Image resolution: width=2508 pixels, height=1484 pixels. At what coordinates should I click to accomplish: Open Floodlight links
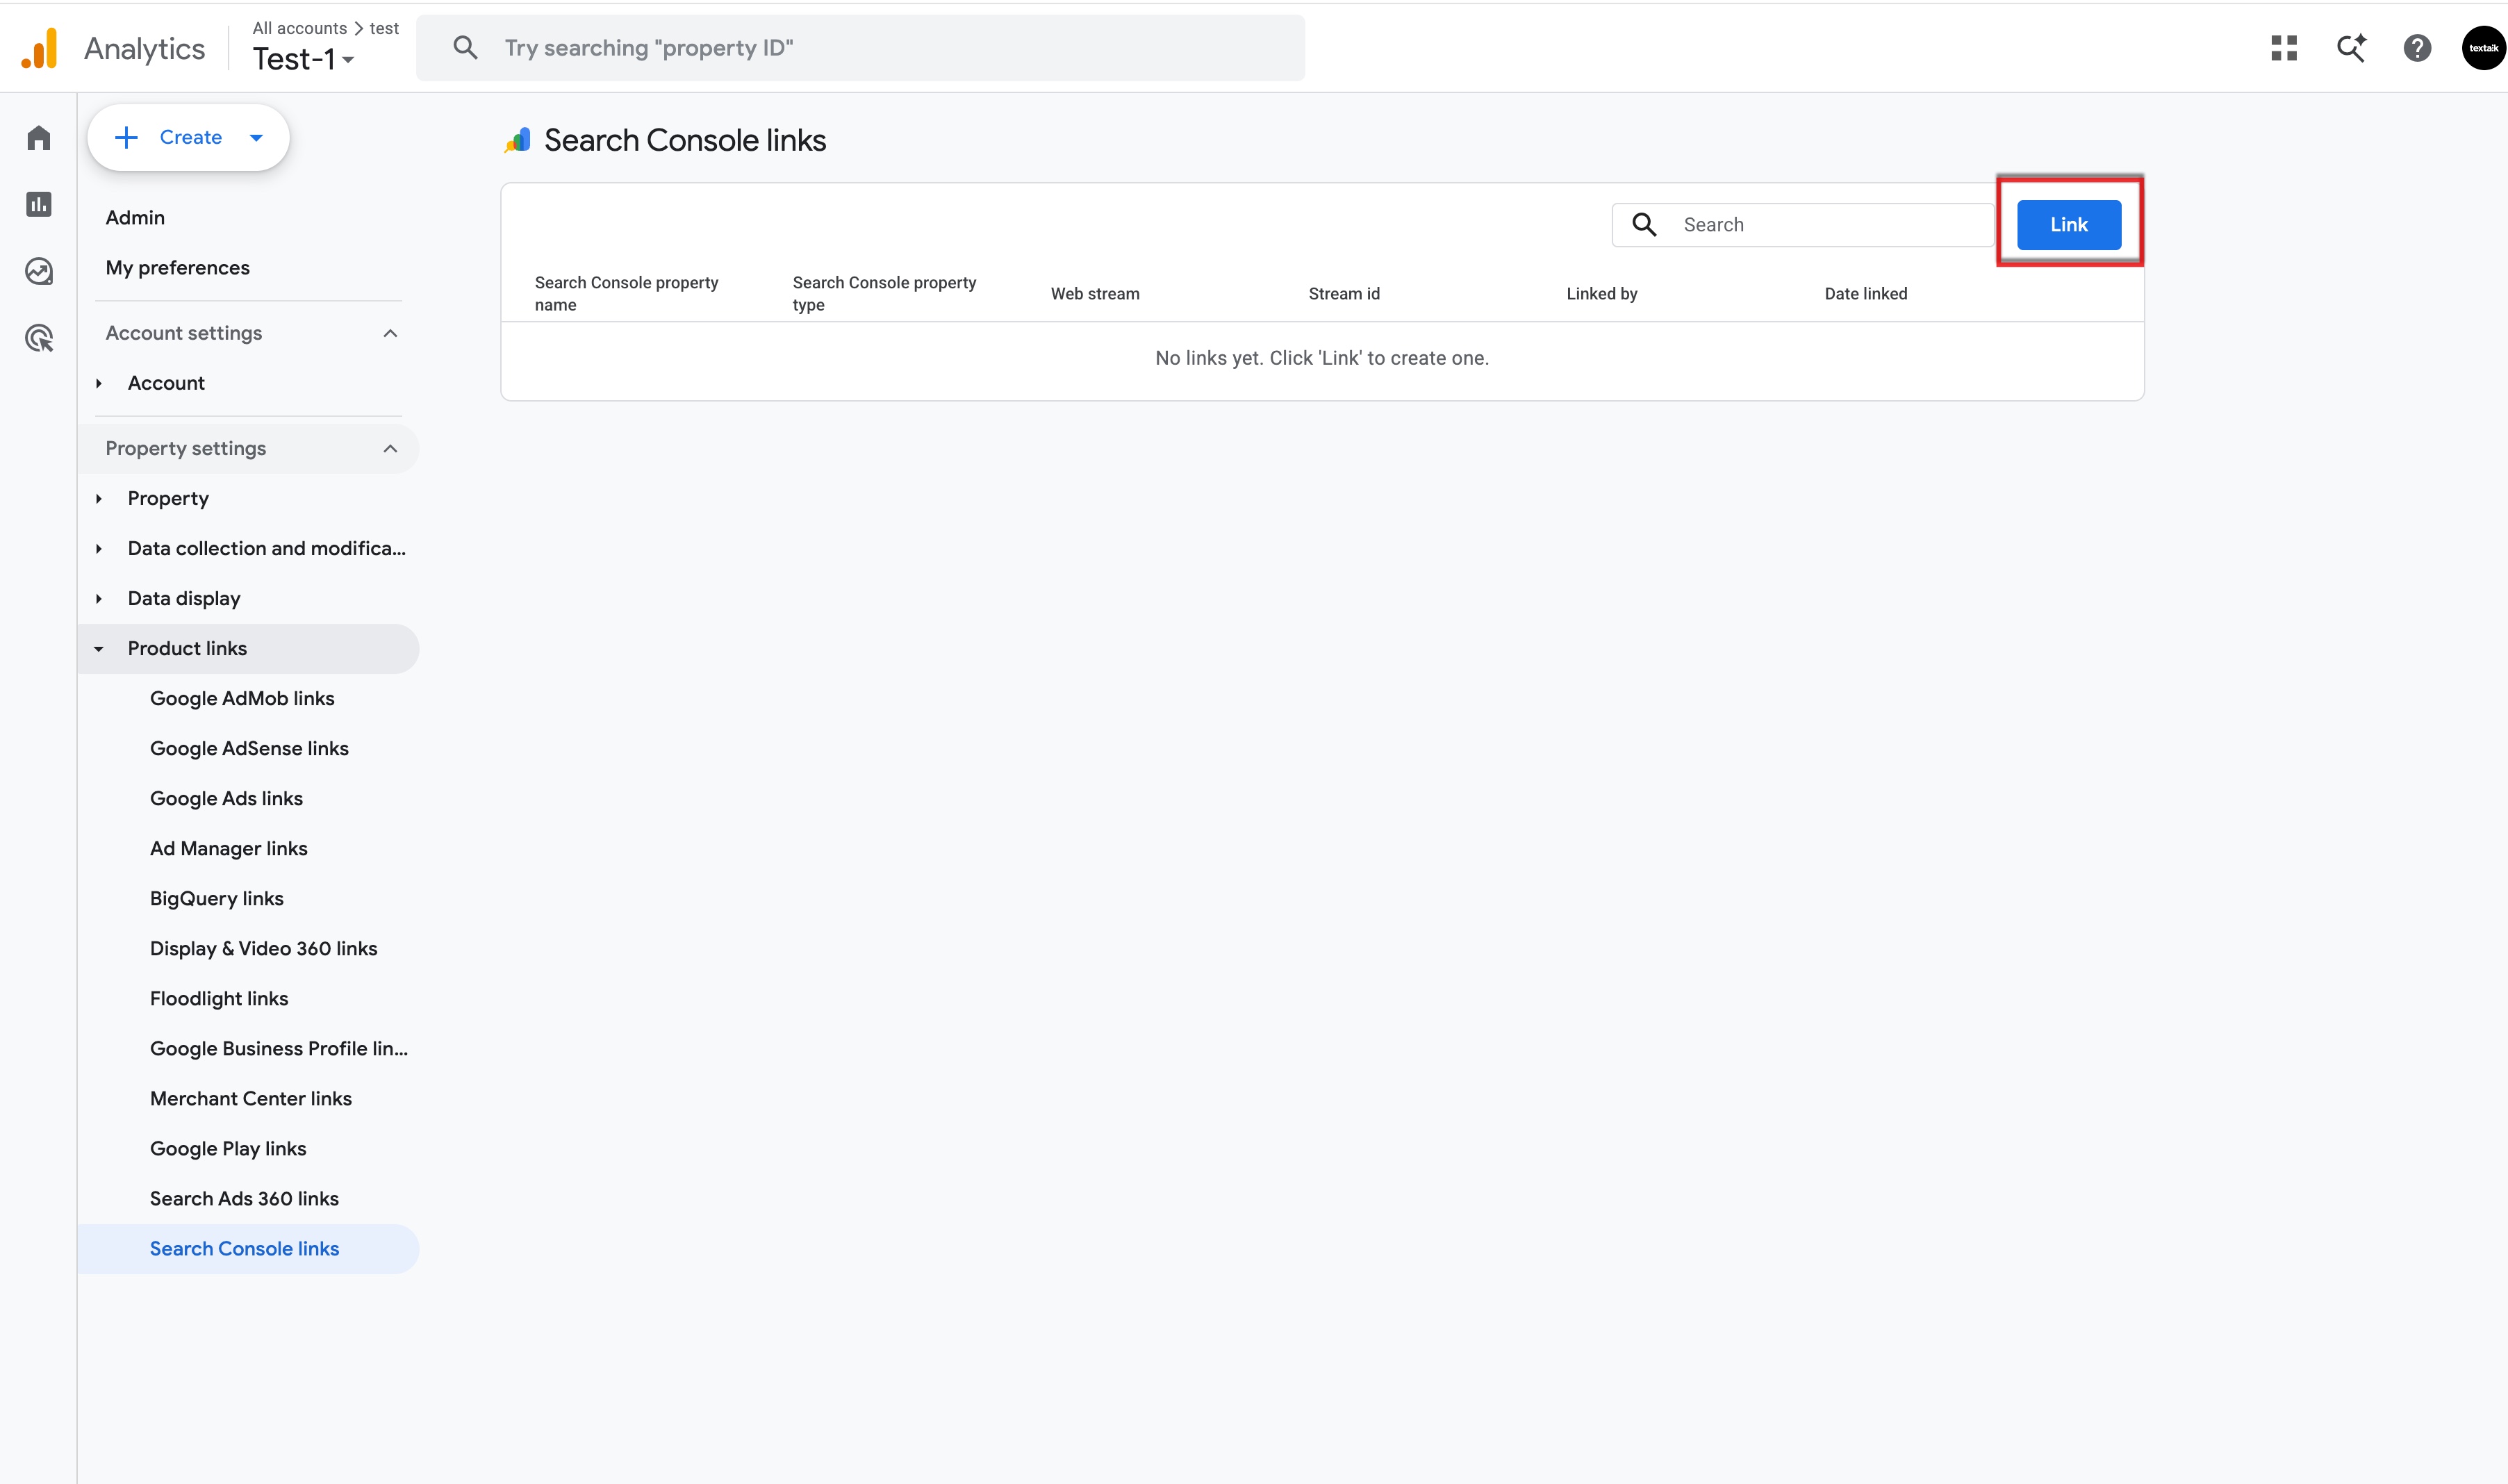[219, 998]
